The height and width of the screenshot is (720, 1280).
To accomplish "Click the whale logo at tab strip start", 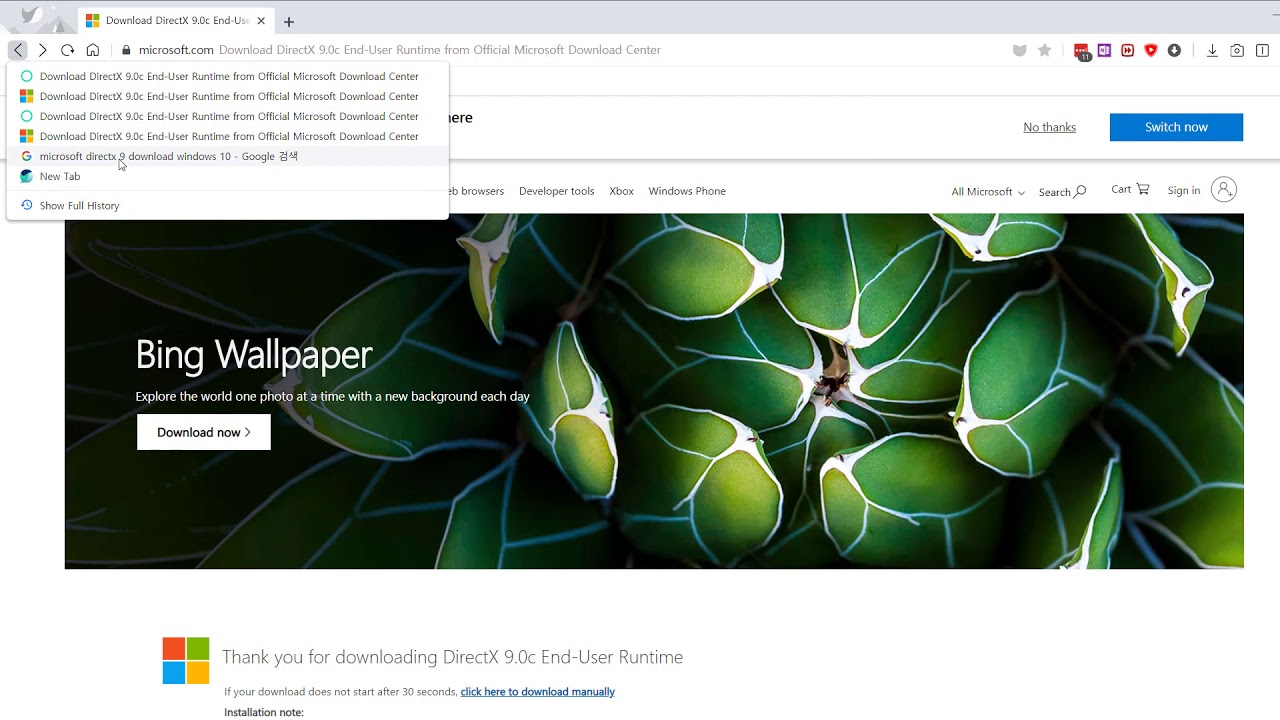I will 33,17.
